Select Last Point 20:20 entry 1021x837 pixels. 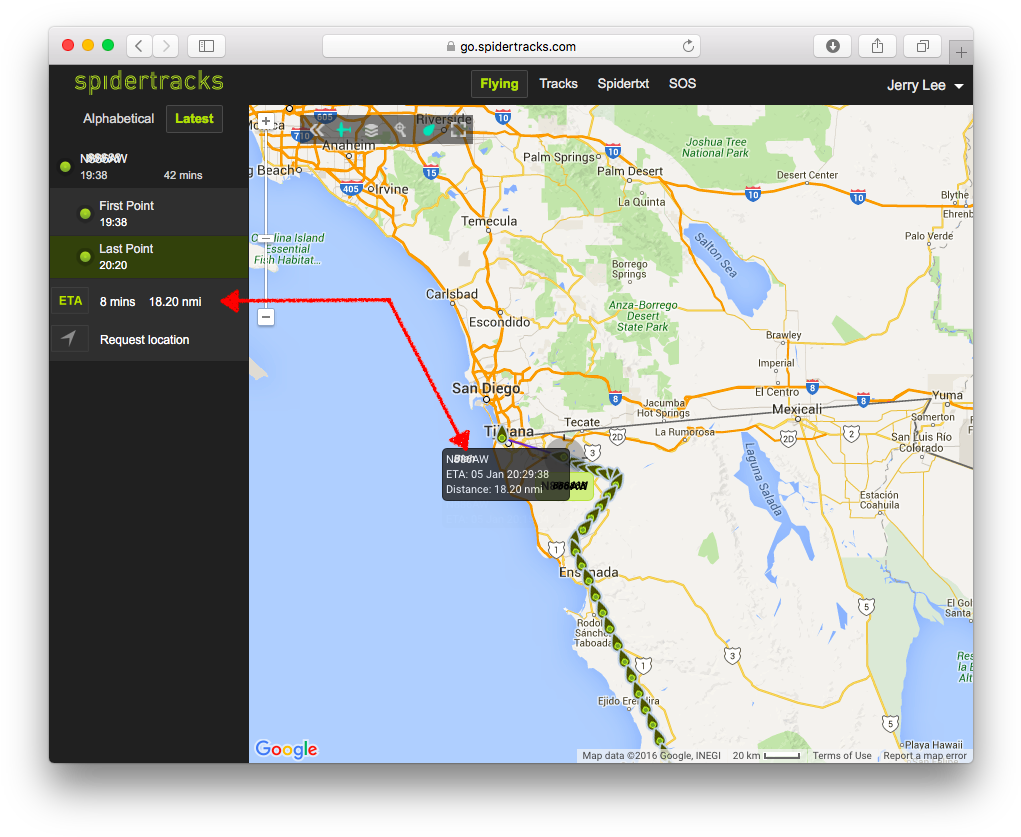point(149,257)
